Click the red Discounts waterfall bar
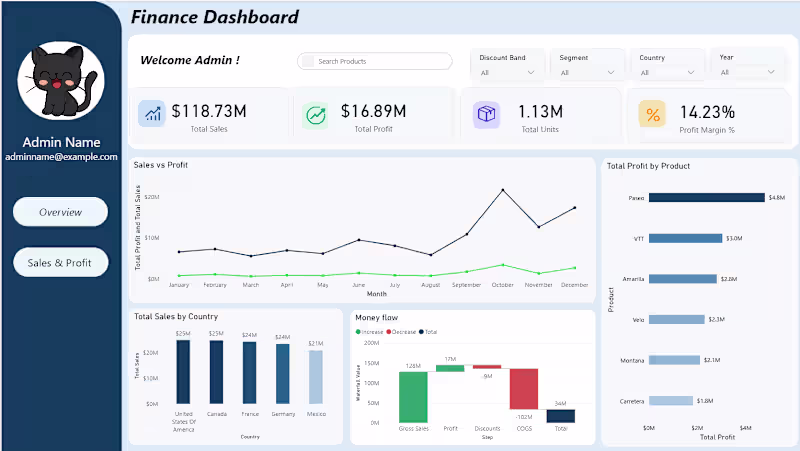800x451 pixels. [x=487, y=367]
